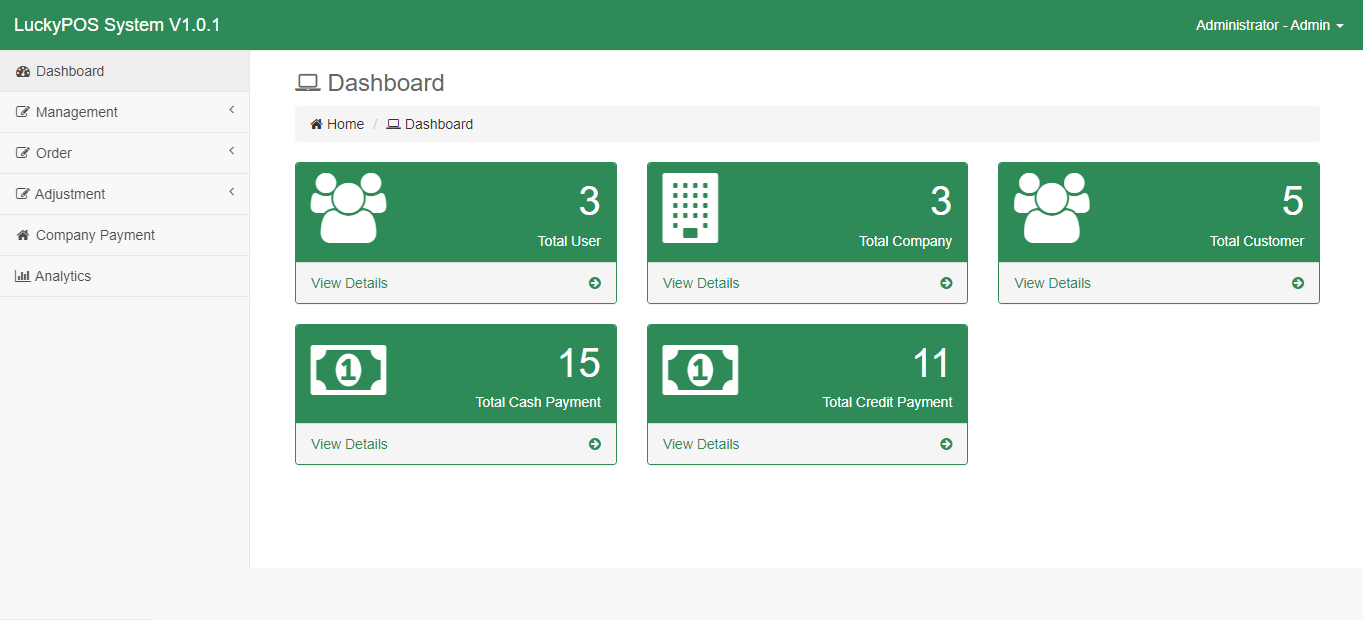
Task: Click the laptop icon in breadcrumb
Action: click(393, 124)
